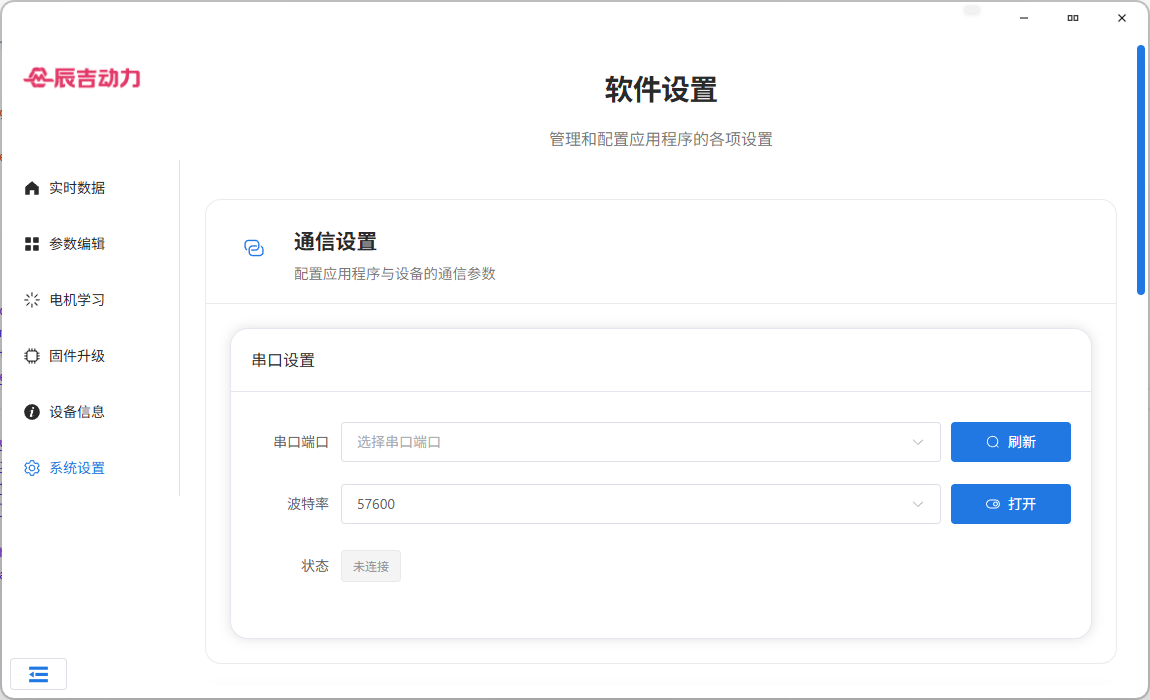The image size is (1150, 700).
Task: Switch to the 固件升级 page label
Action: tap(77, 356)
